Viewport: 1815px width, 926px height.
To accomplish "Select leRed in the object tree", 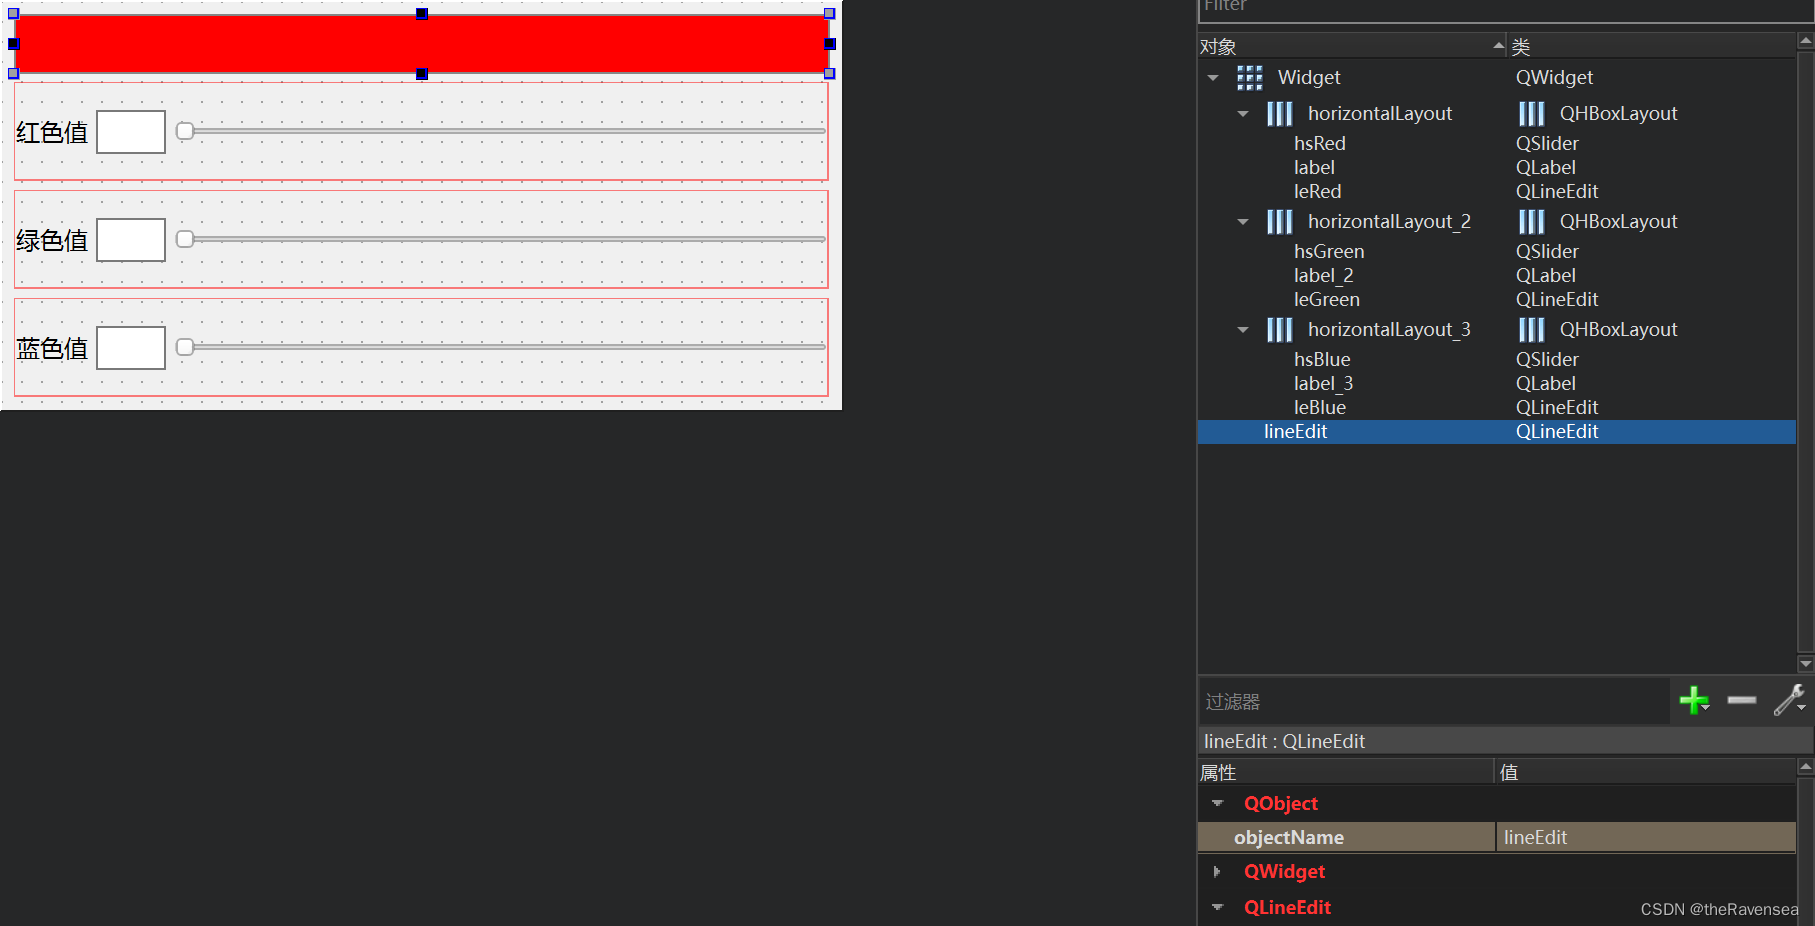I will coord(1317,192).
